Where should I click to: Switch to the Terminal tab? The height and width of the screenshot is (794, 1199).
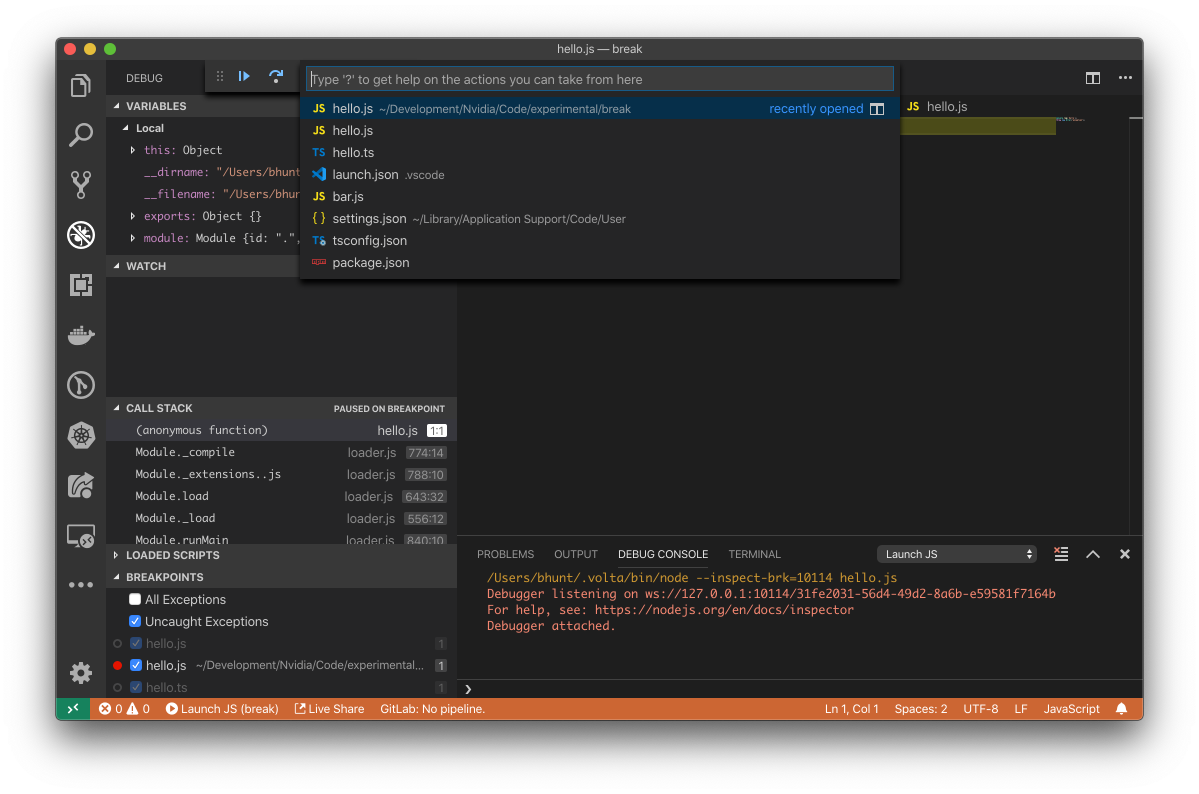pos(754,554)
